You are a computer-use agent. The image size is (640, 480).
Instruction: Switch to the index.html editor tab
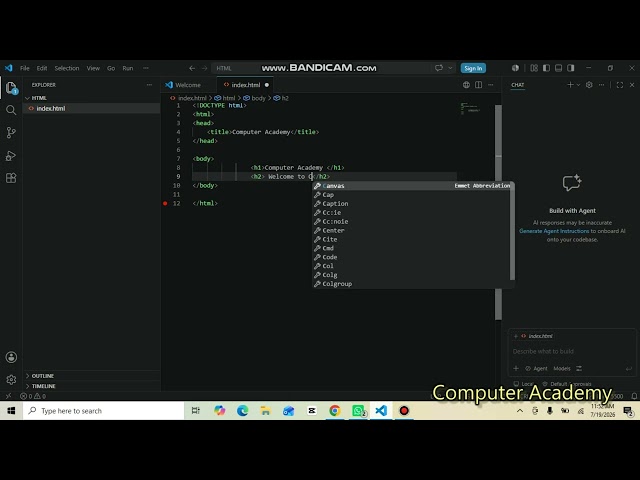tap(246, 85)
